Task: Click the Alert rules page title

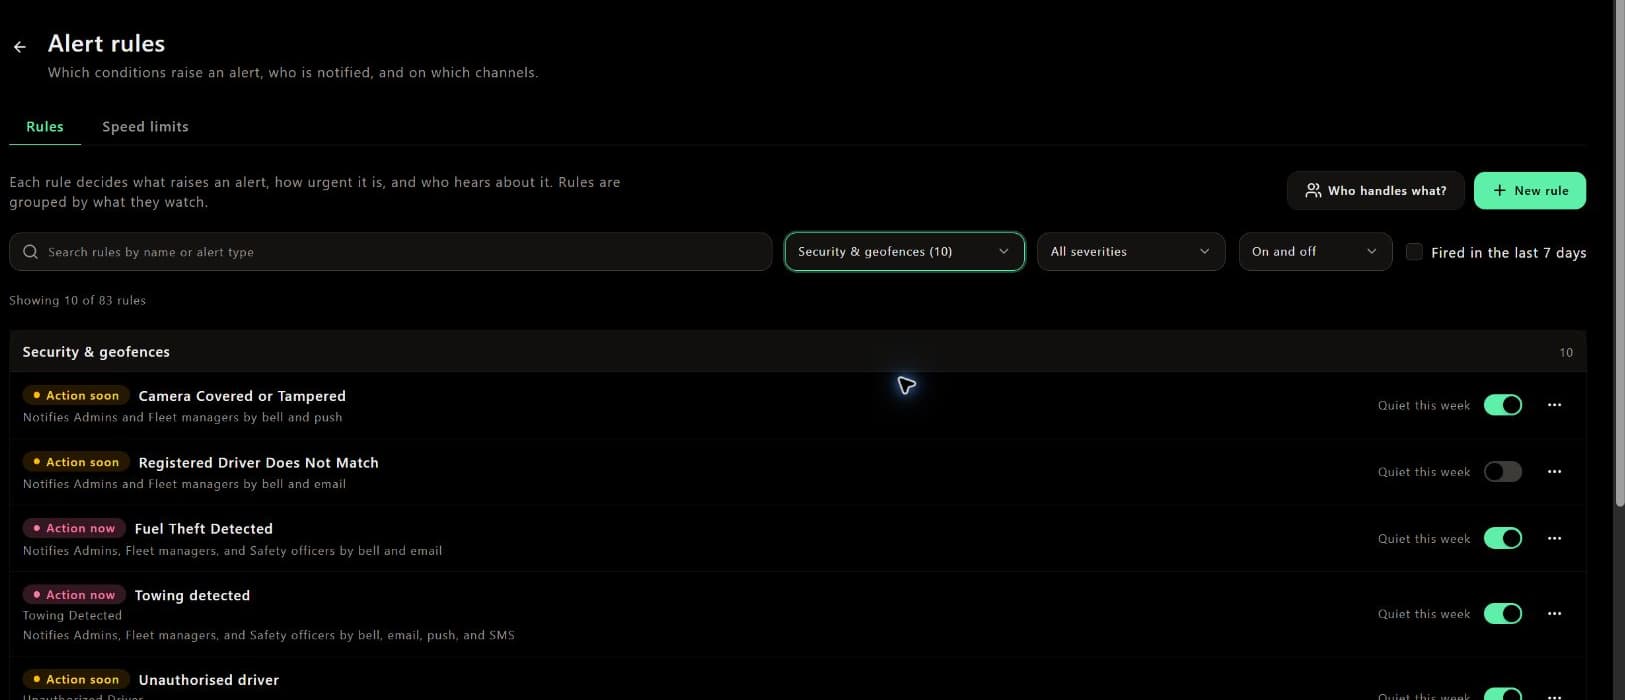Action: click(x=106, y=44)
